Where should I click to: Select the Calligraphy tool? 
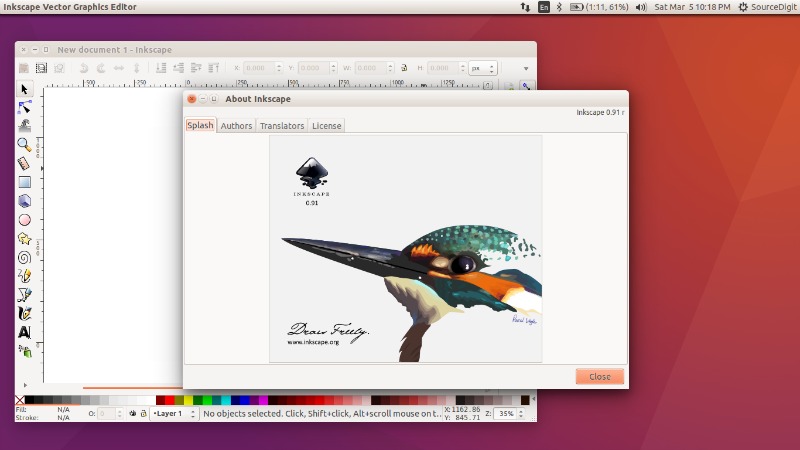point(24,313)
